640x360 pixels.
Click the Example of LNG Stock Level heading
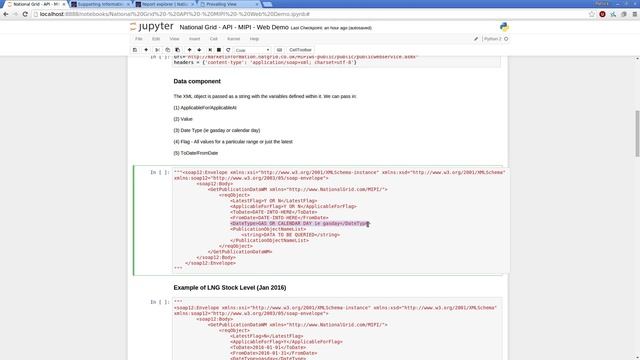pos(230,288)
